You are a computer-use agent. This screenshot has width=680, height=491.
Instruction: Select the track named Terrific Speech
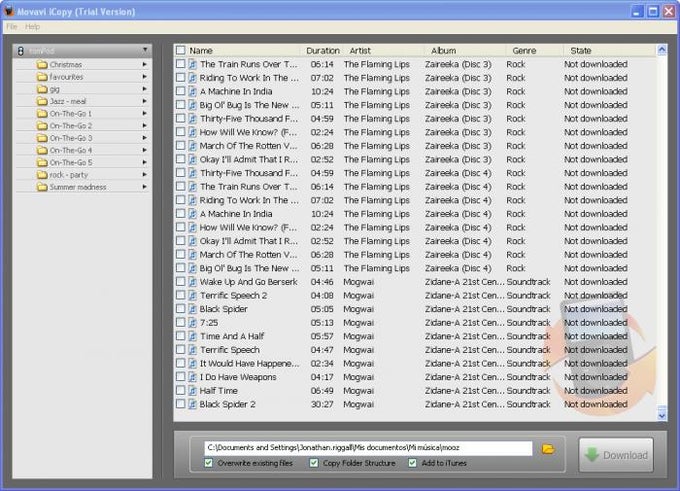point(229,350)
